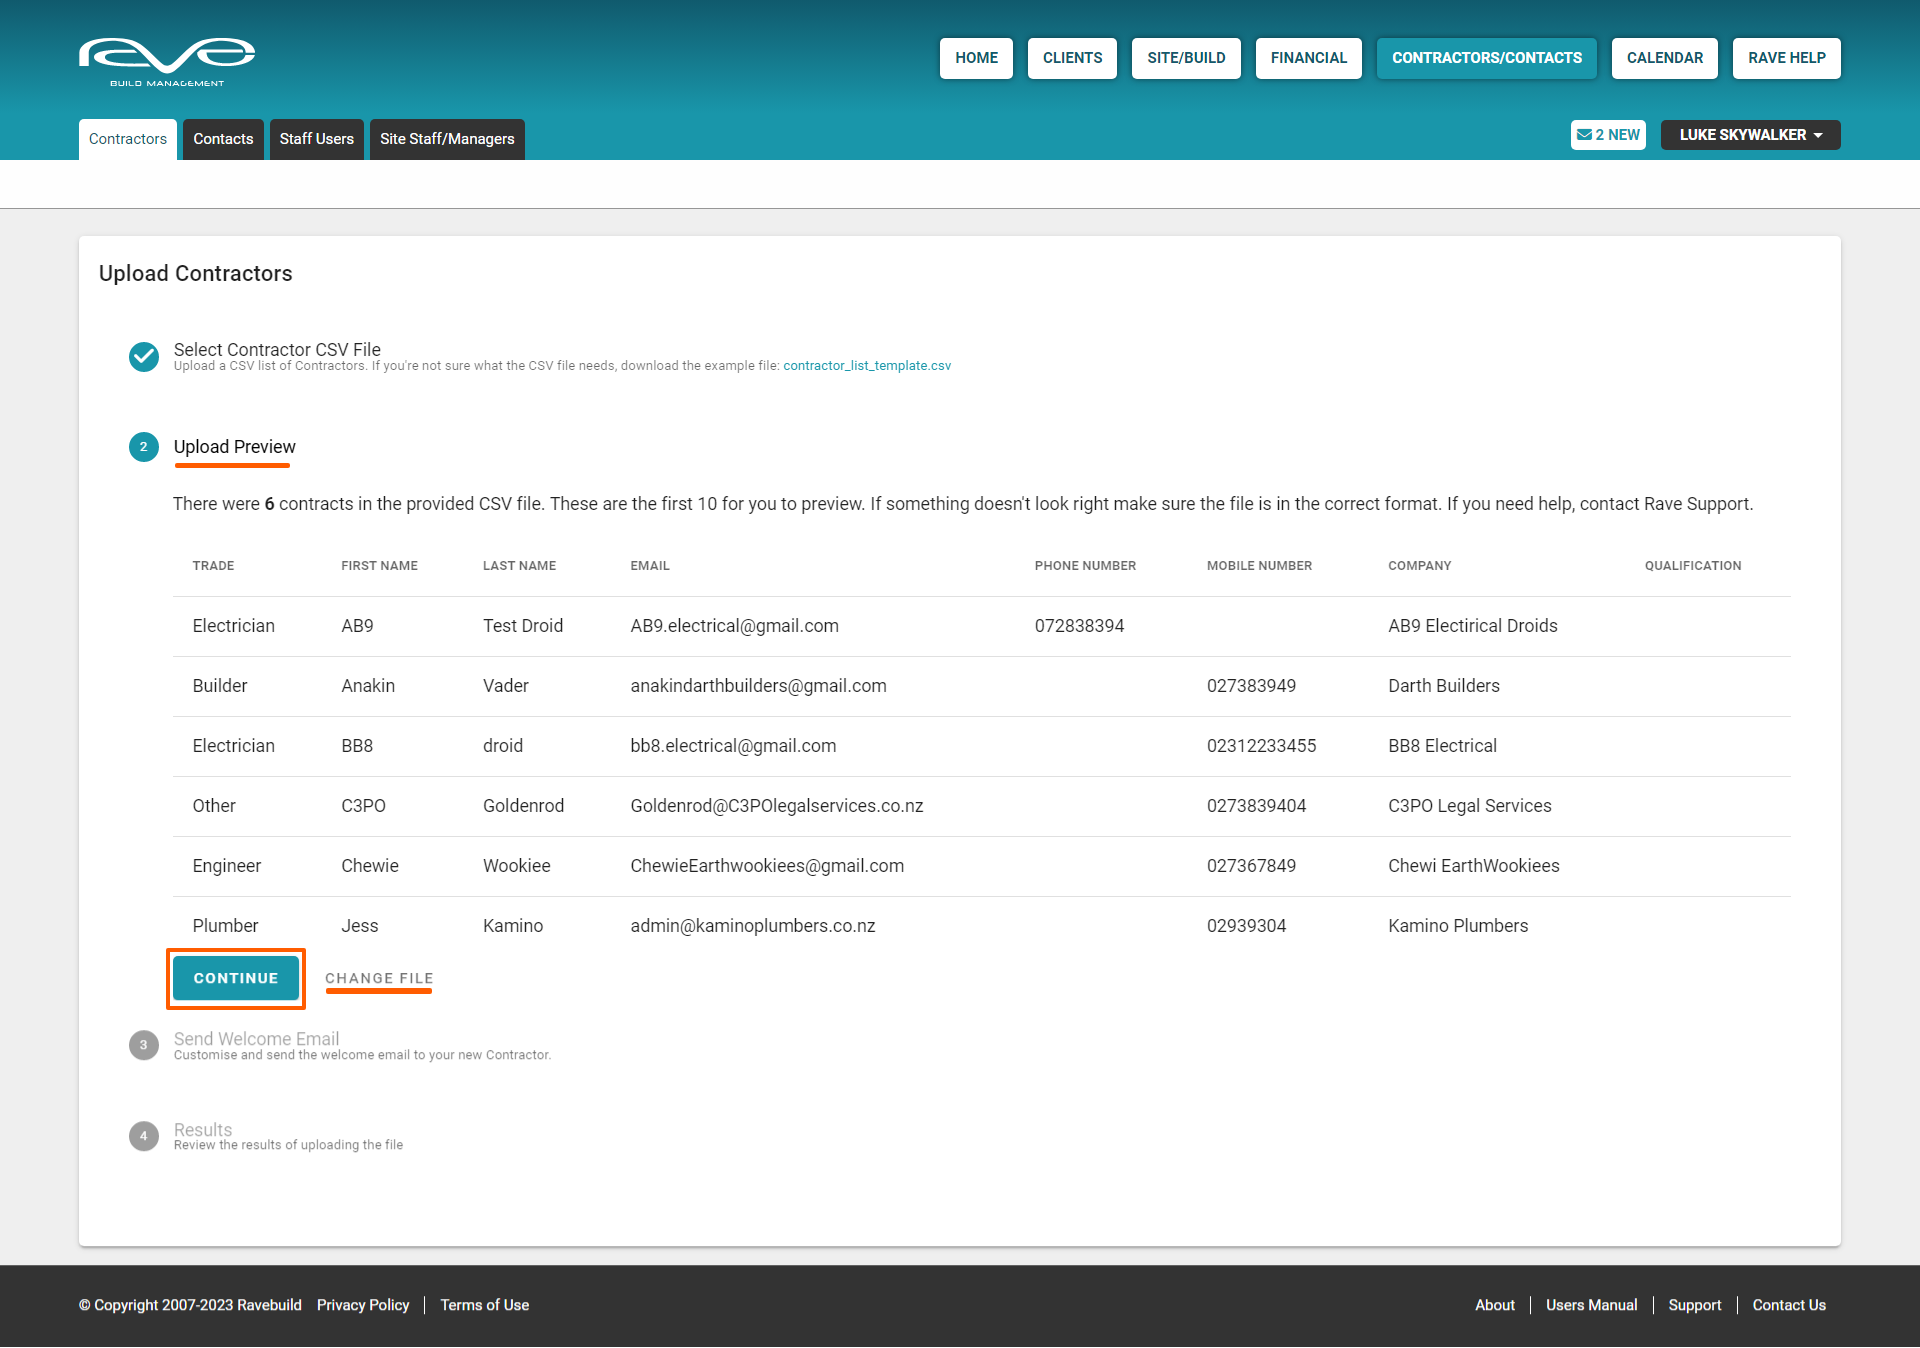The height and width of the screenshot is (1348, 1920).
Task: Click the completed step checkmark icon
Action: (144, 357)
